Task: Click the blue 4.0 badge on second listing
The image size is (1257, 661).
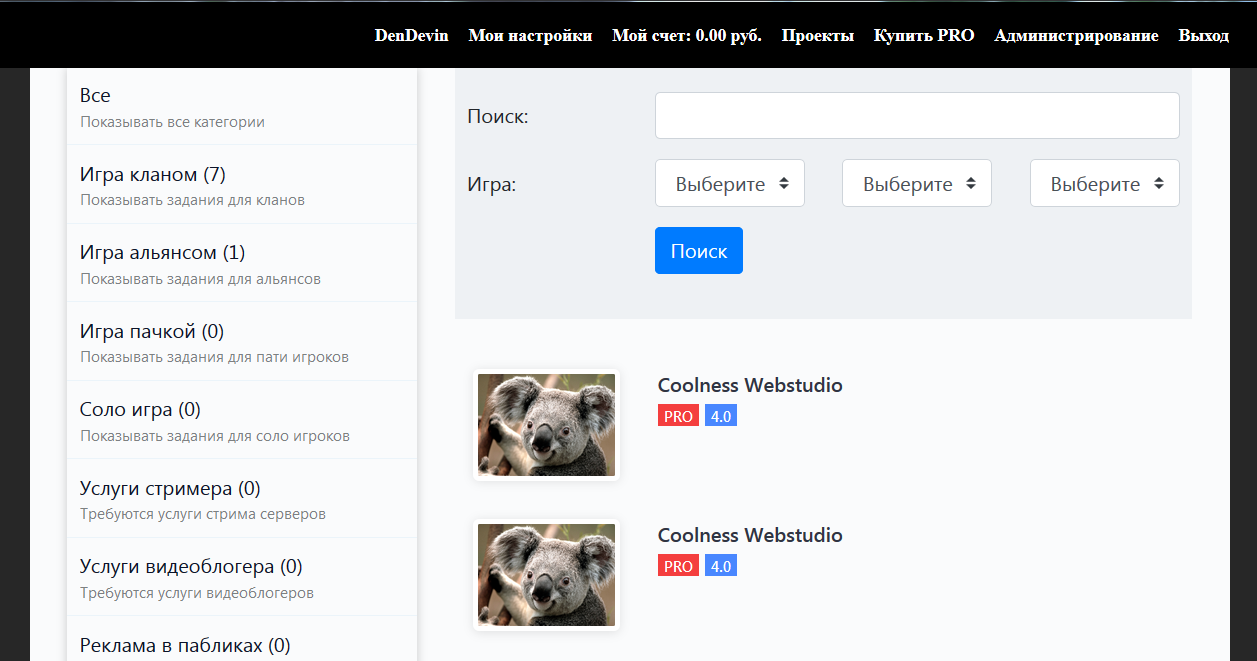Action: [x=721, y=566]
